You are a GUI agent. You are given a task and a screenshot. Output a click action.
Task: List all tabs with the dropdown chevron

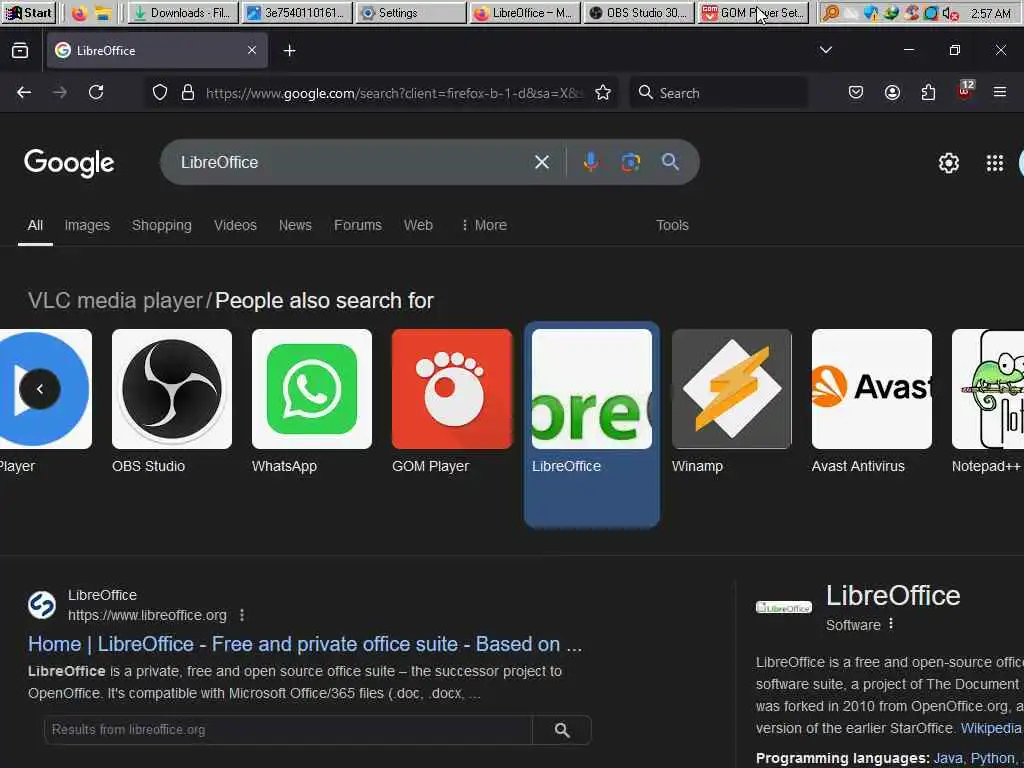coord(825,50)
